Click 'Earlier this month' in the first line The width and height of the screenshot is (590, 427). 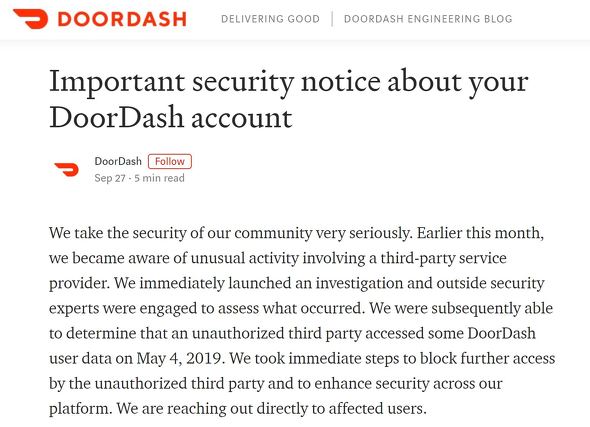[478, 233]
